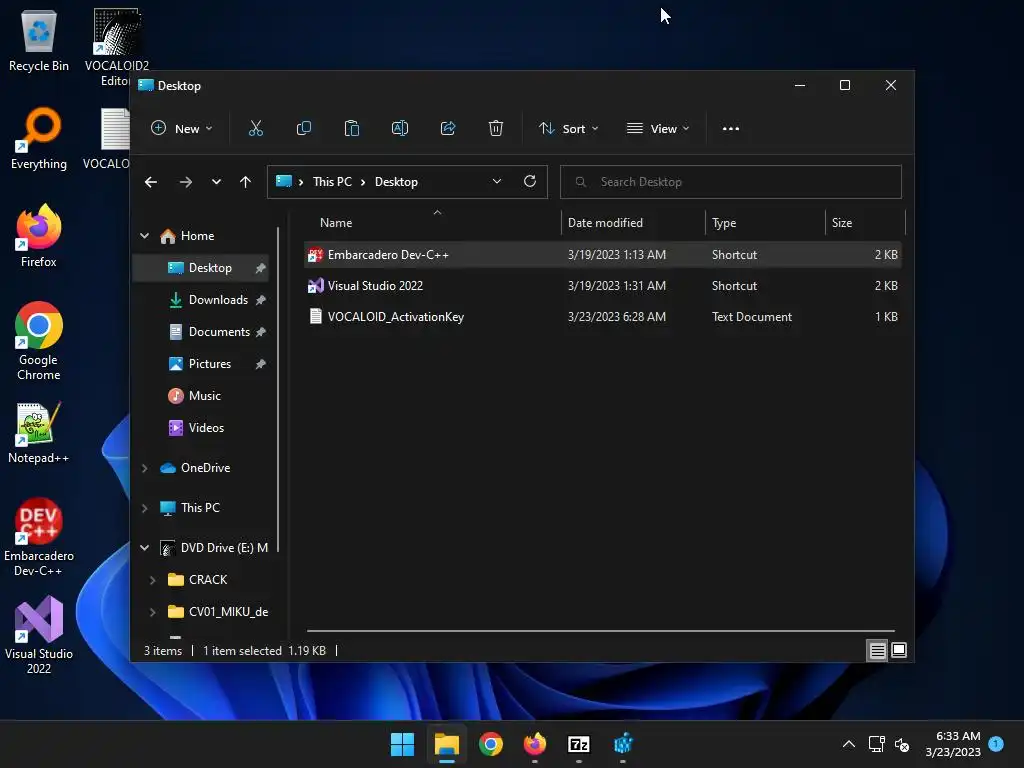The height and width of the screenshot is (768, 1024).
Task: Select the Everything search desktop shortcut
Action: point(39,138)
